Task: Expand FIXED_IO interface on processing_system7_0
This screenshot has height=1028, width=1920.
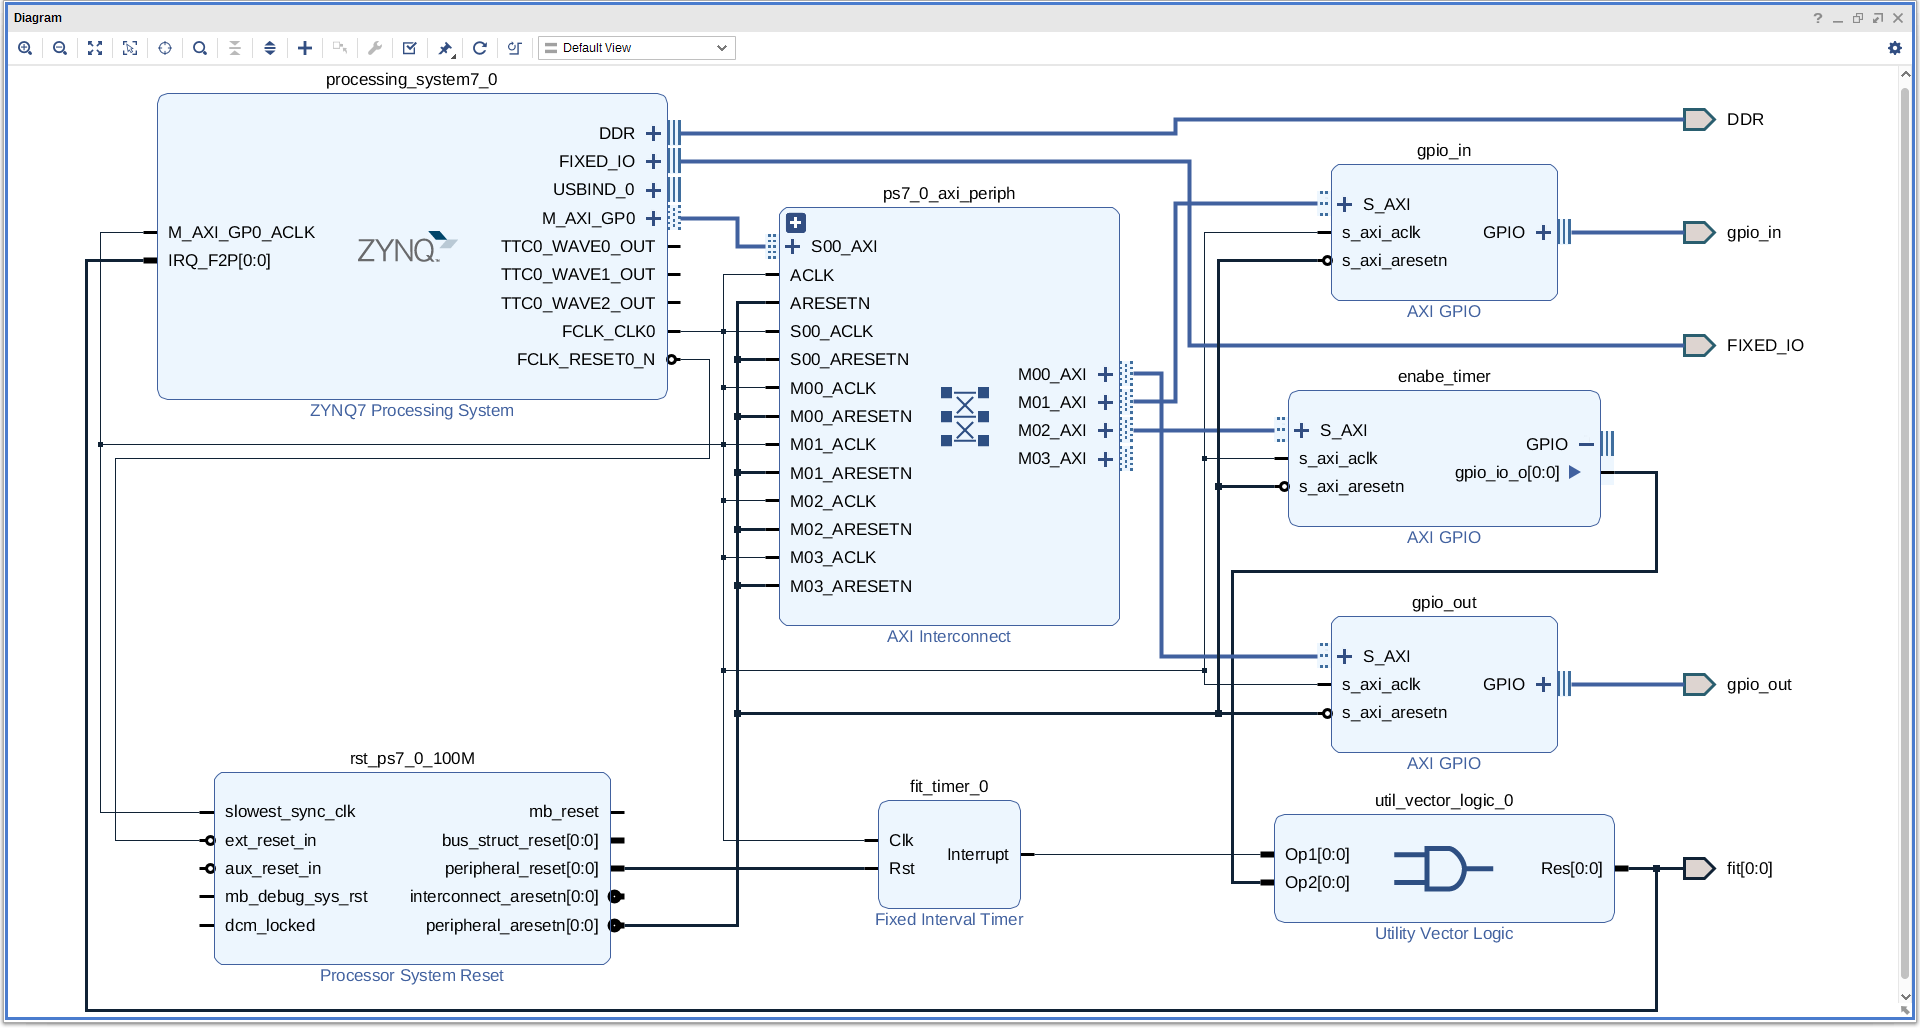Action: coord(653,161)
